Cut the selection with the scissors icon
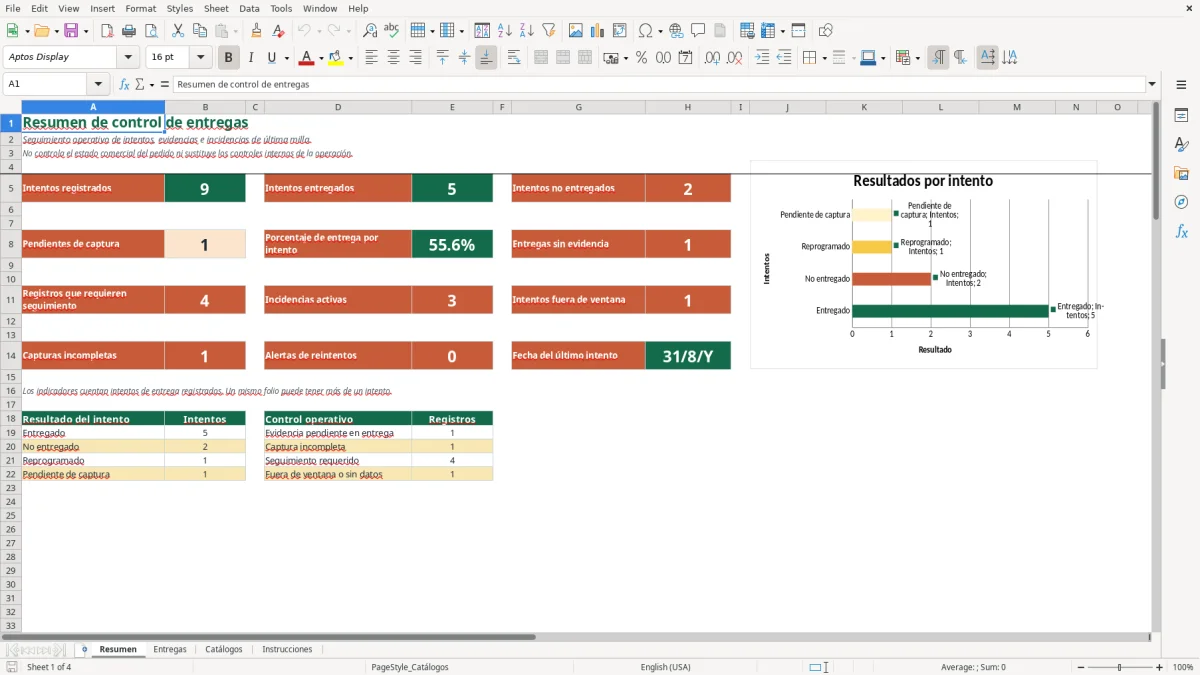Screen dimensions: 1200x675 178,31
